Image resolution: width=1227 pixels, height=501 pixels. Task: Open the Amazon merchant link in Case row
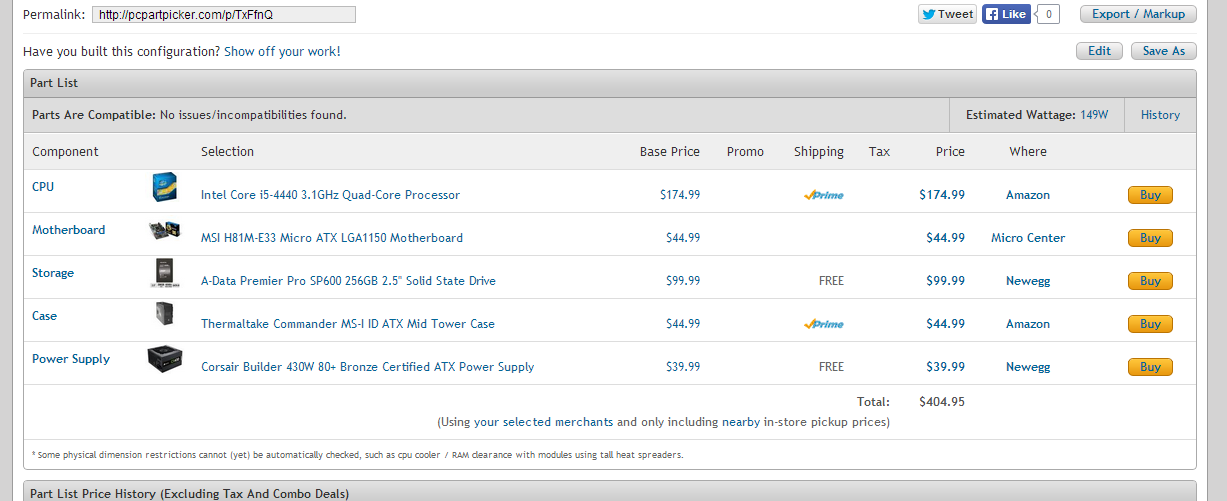pyautogui.click(x=1028, y=324)
